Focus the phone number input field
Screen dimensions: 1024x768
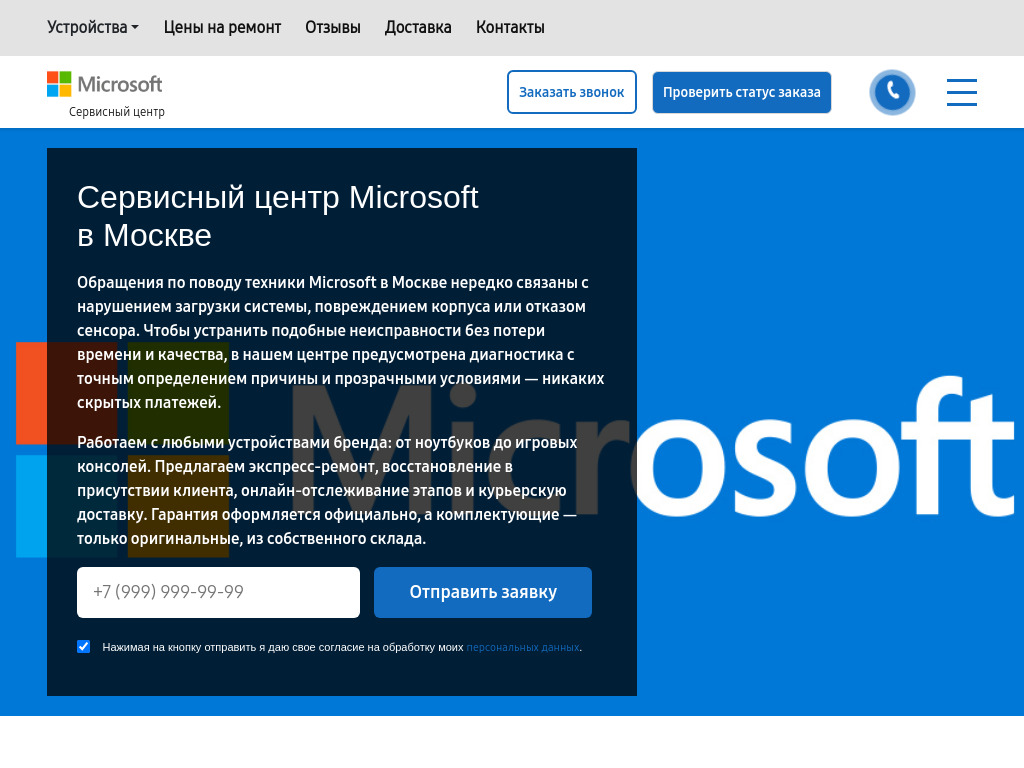(x=218, y=592)
